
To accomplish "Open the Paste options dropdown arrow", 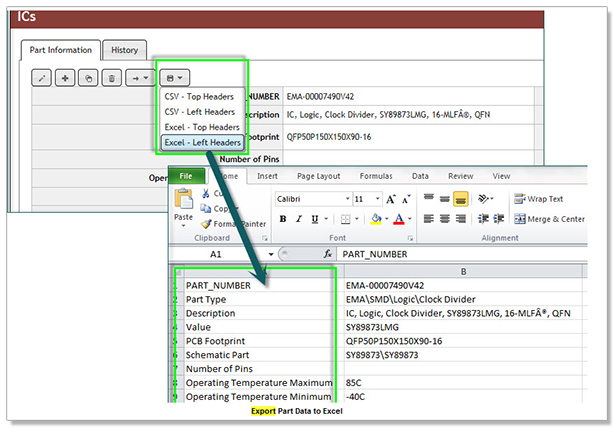I will [184, 226].
